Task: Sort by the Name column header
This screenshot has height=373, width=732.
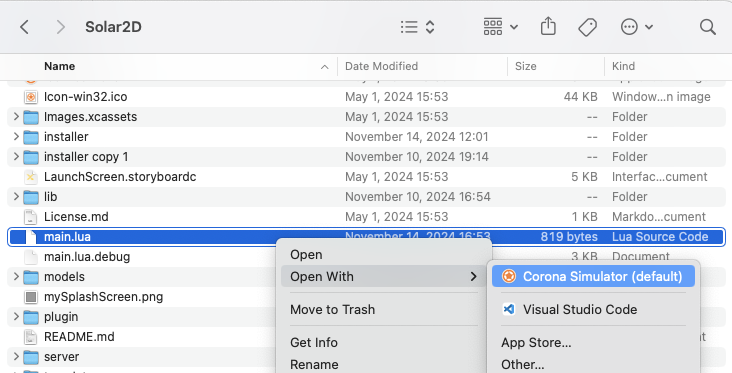Action: click(59, 66)
